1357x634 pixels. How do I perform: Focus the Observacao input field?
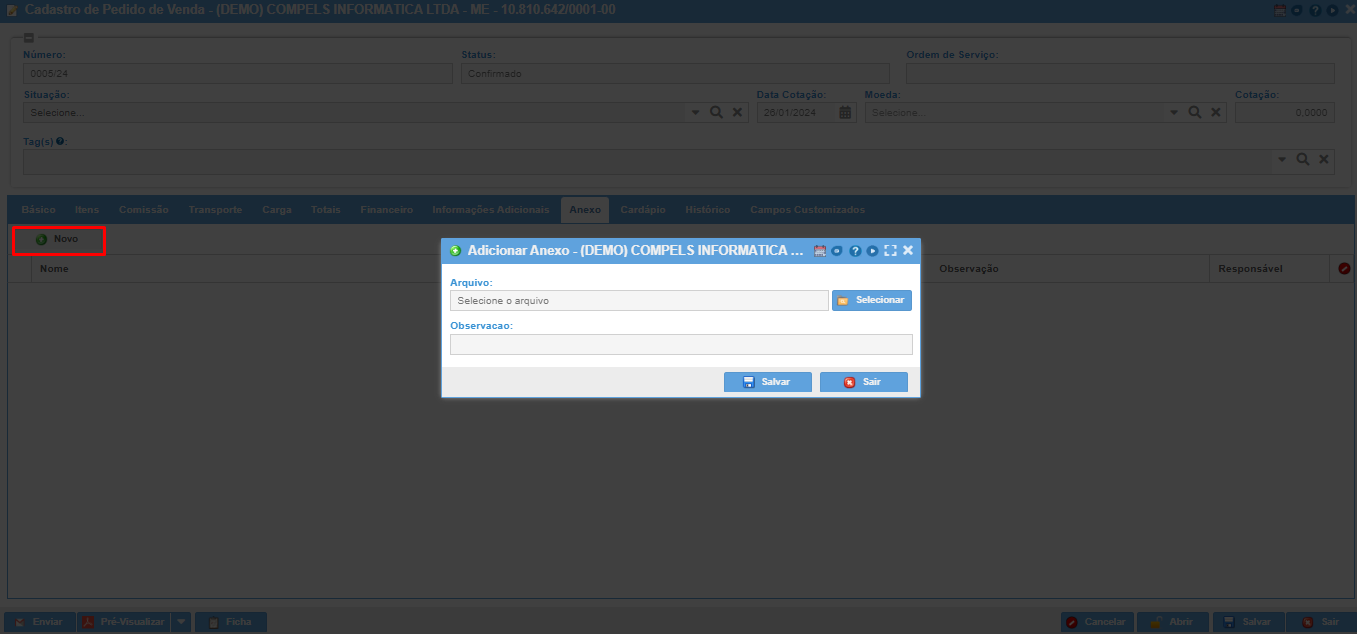tap(681, 344)
